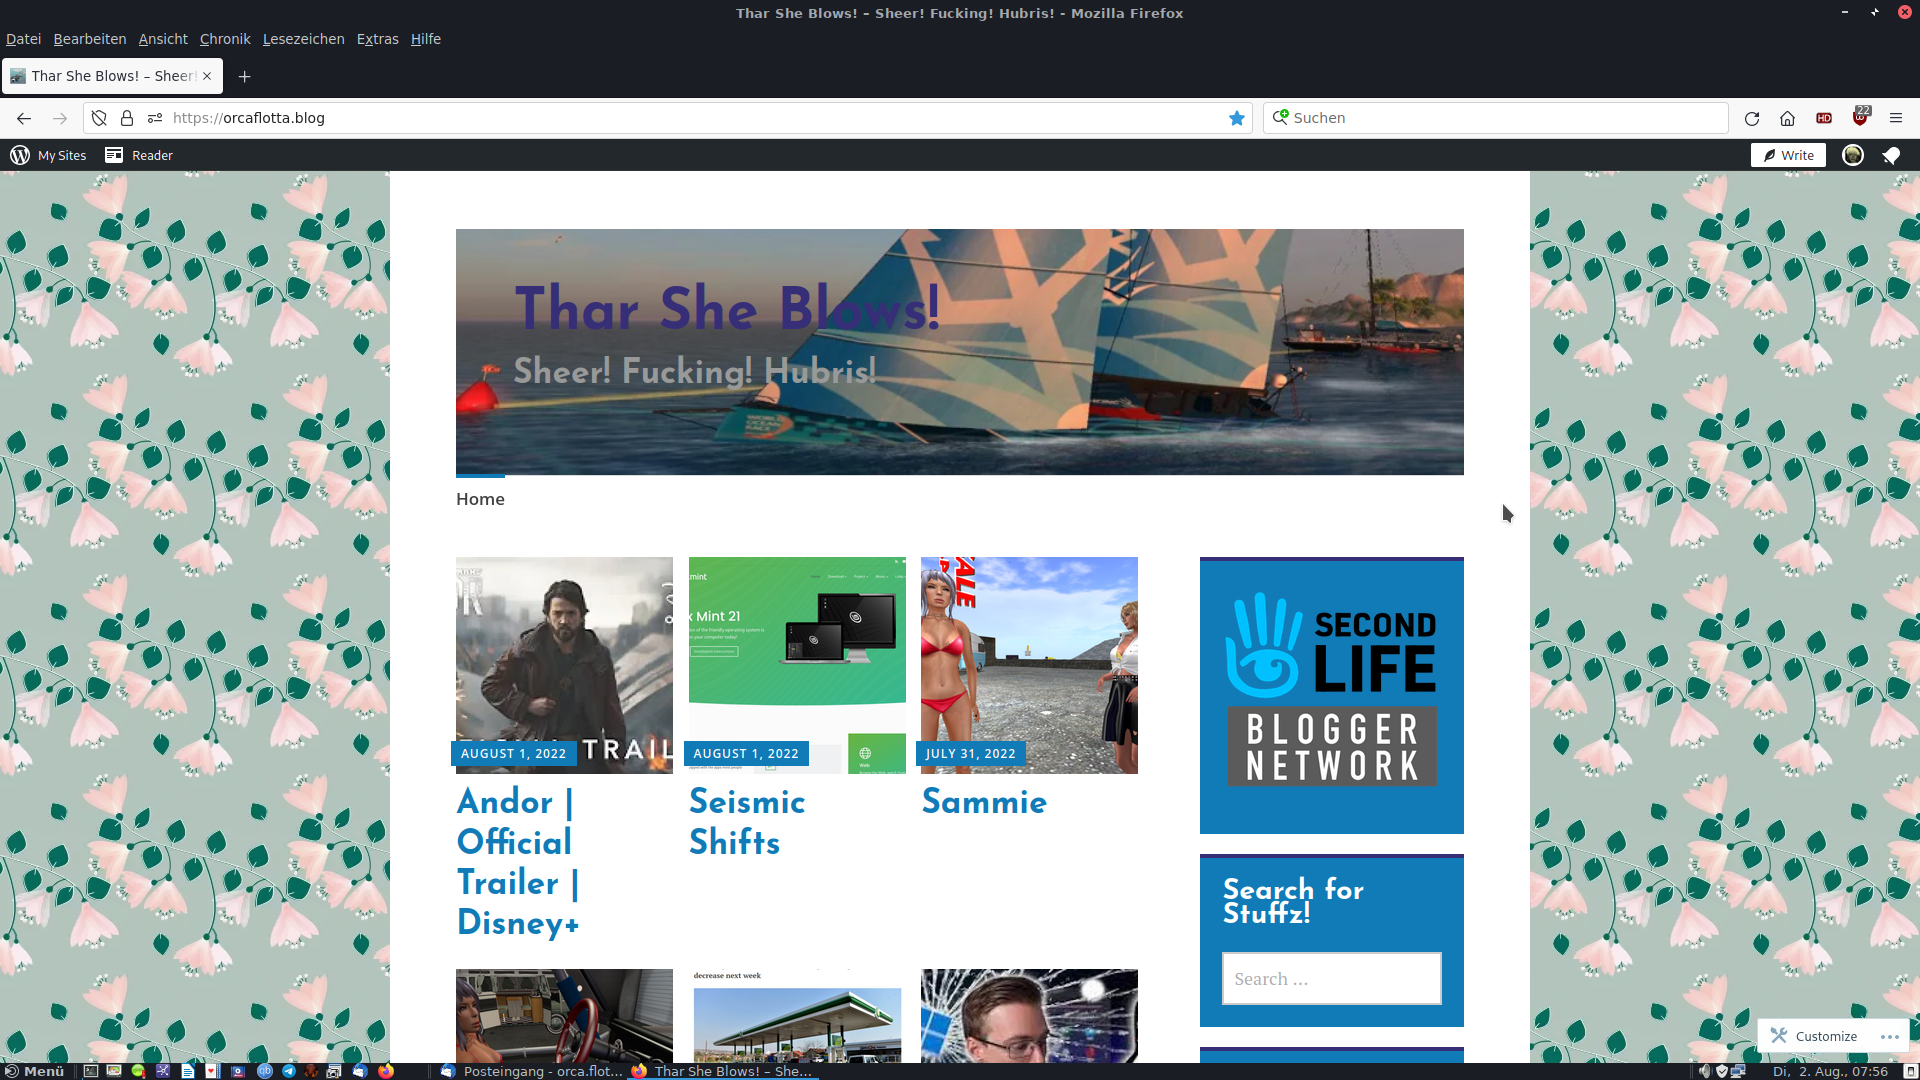Open the text document launcher in the taskbar

point(187,1071)
